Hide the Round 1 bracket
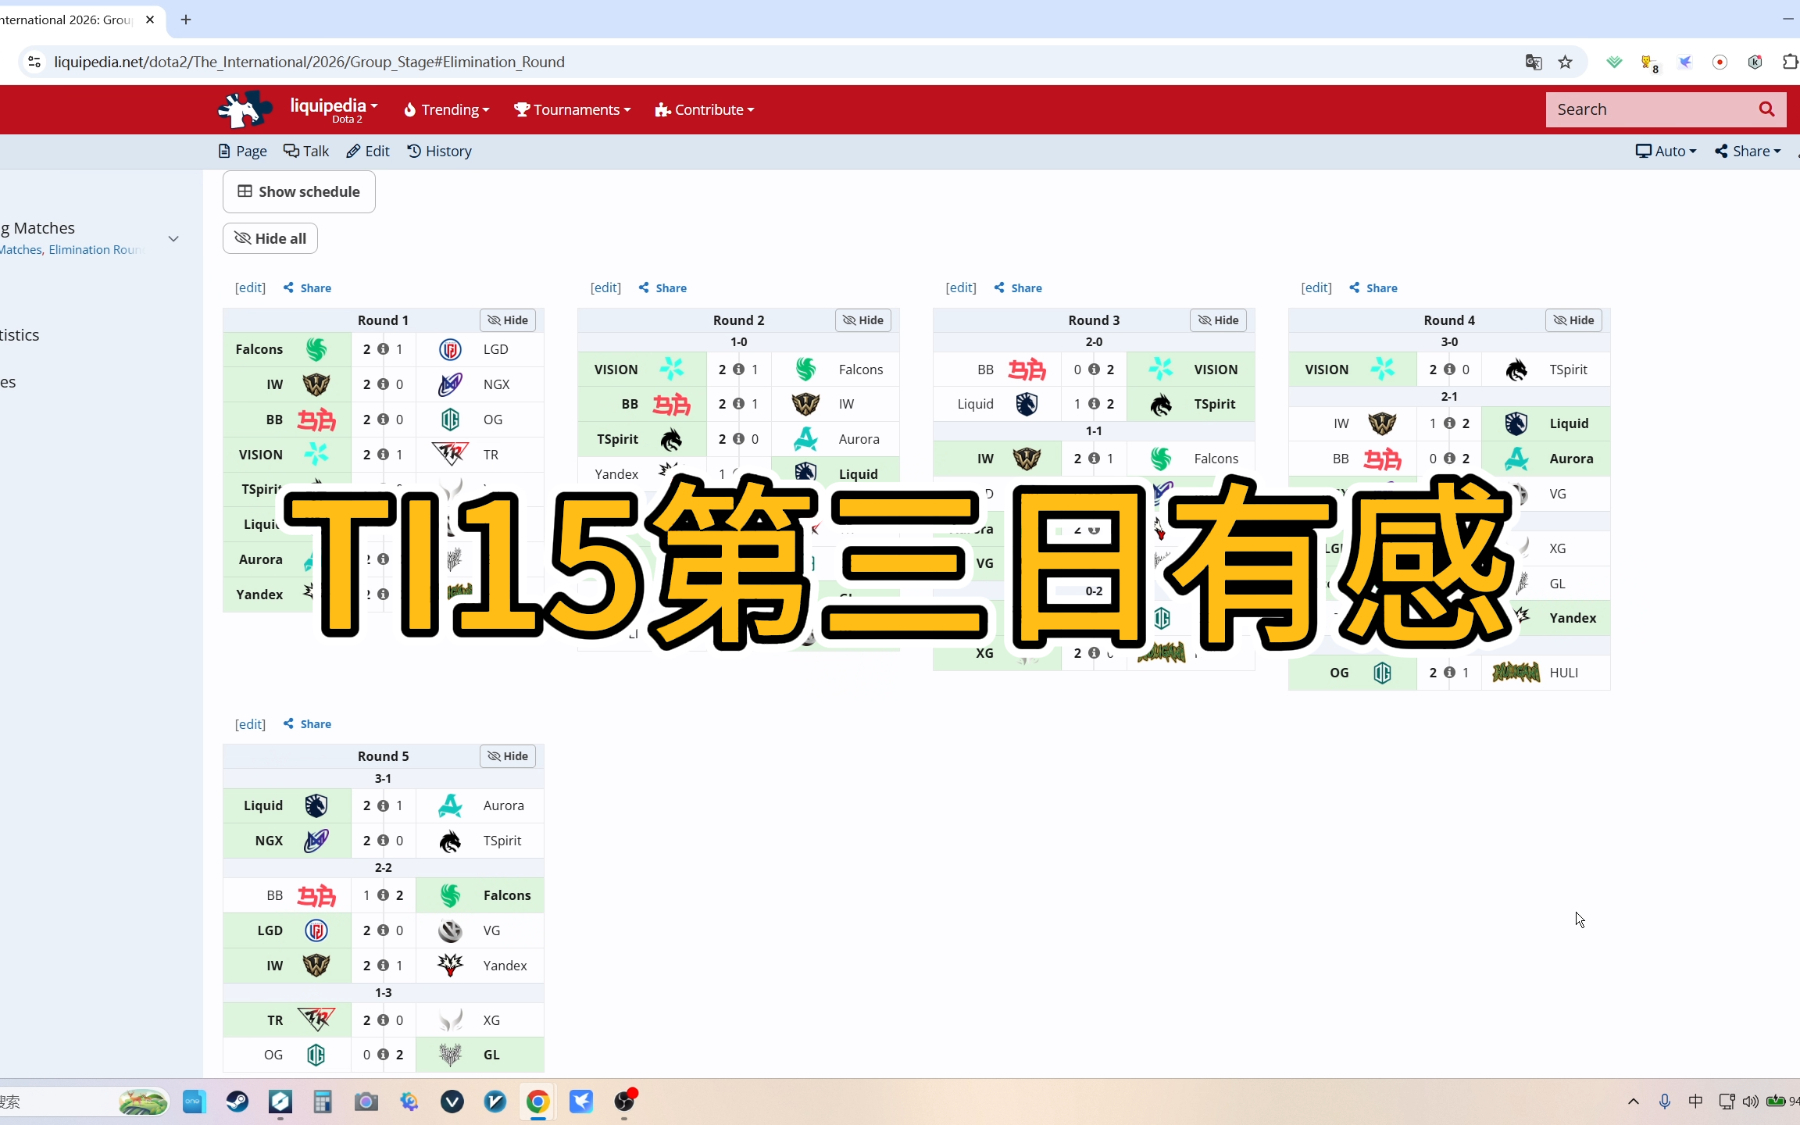Screen dimensions: 1800x1125 click(508, 320)
